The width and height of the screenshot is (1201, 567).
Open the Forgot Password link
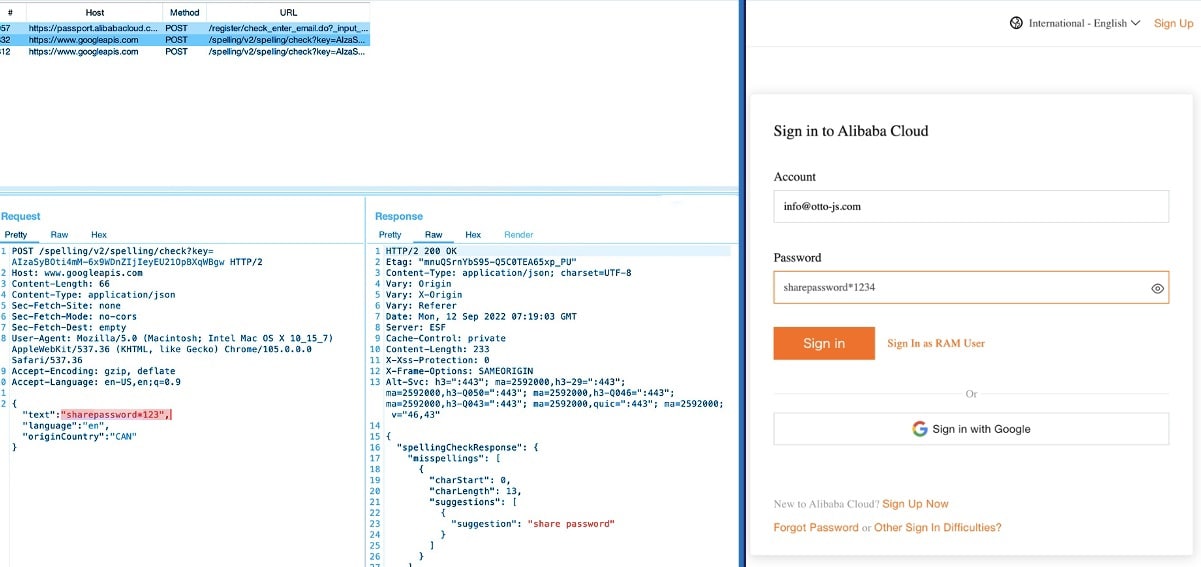[816, 527]
